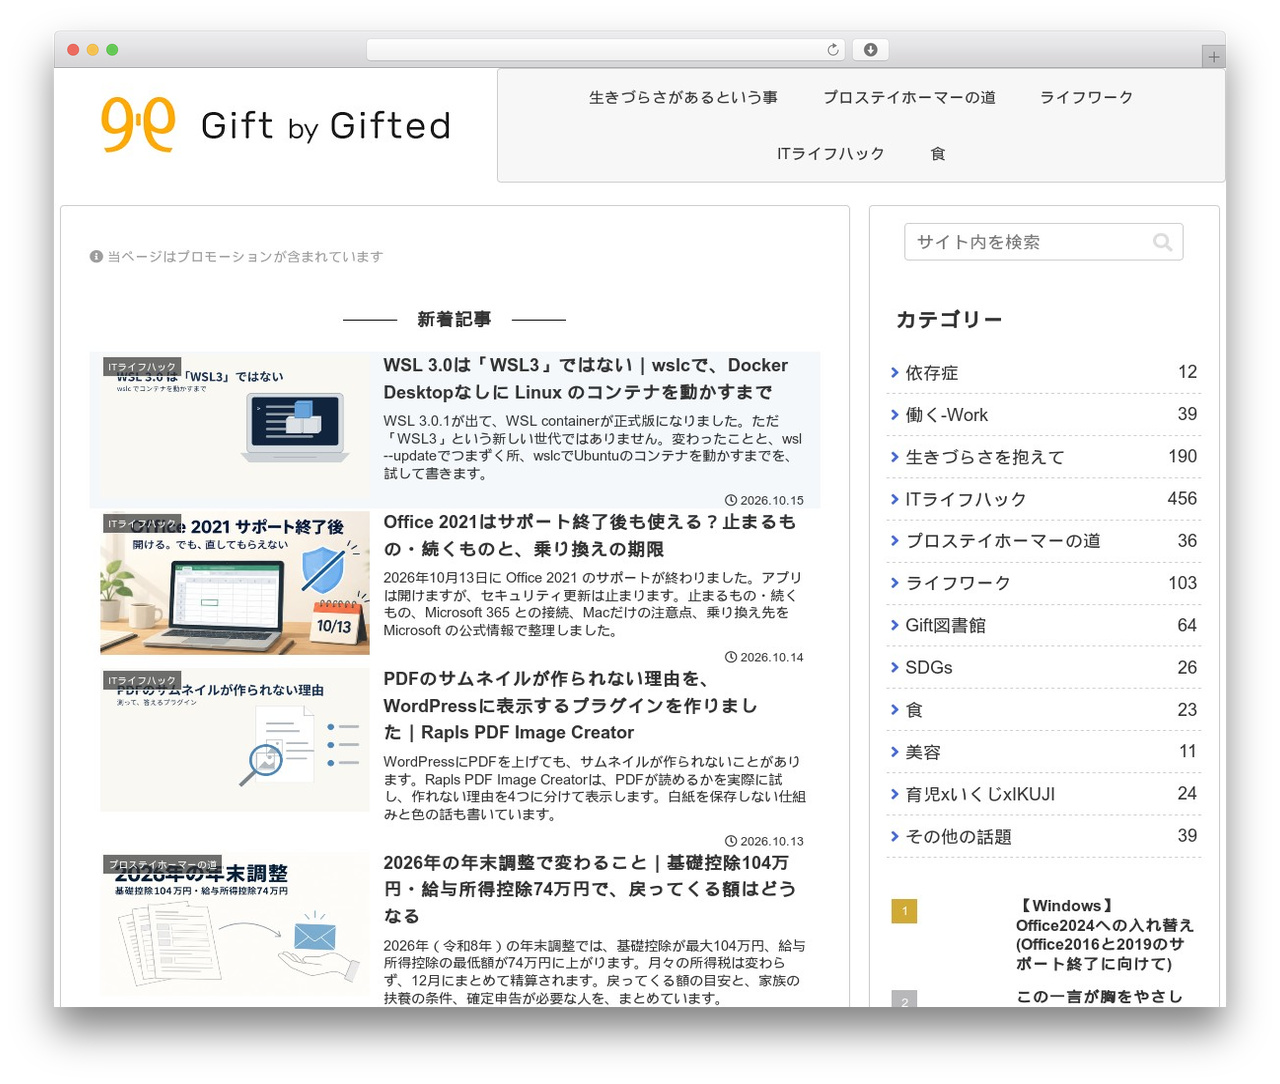The image size is (1280, 1084).
Task: Click the chevron next to SDGs category
Action: point(894,667)
